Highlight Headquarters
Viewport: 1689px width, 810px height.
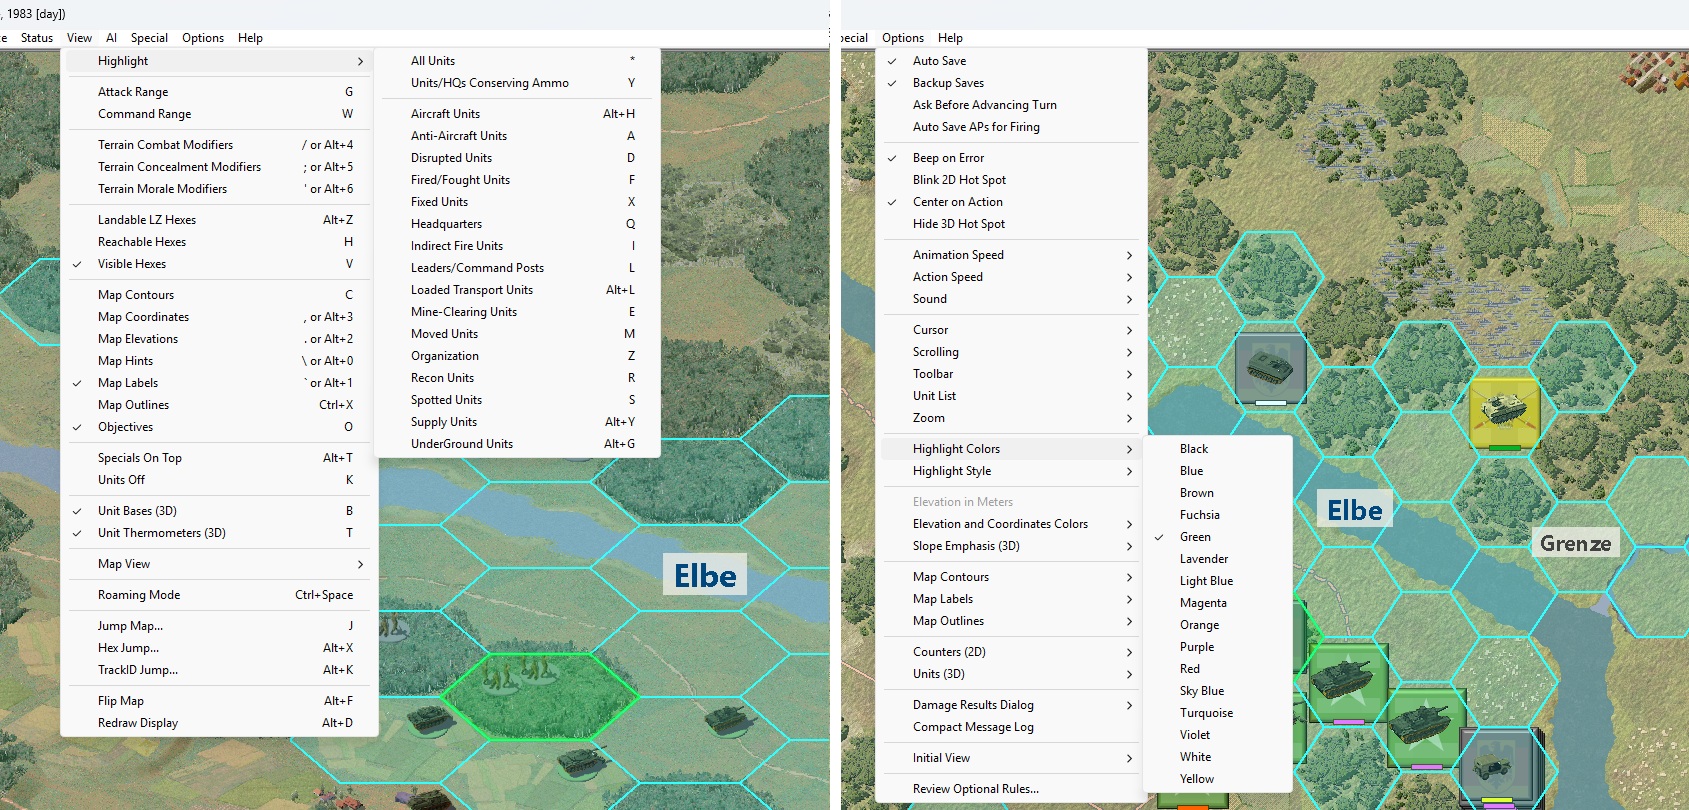click(518, 224)
